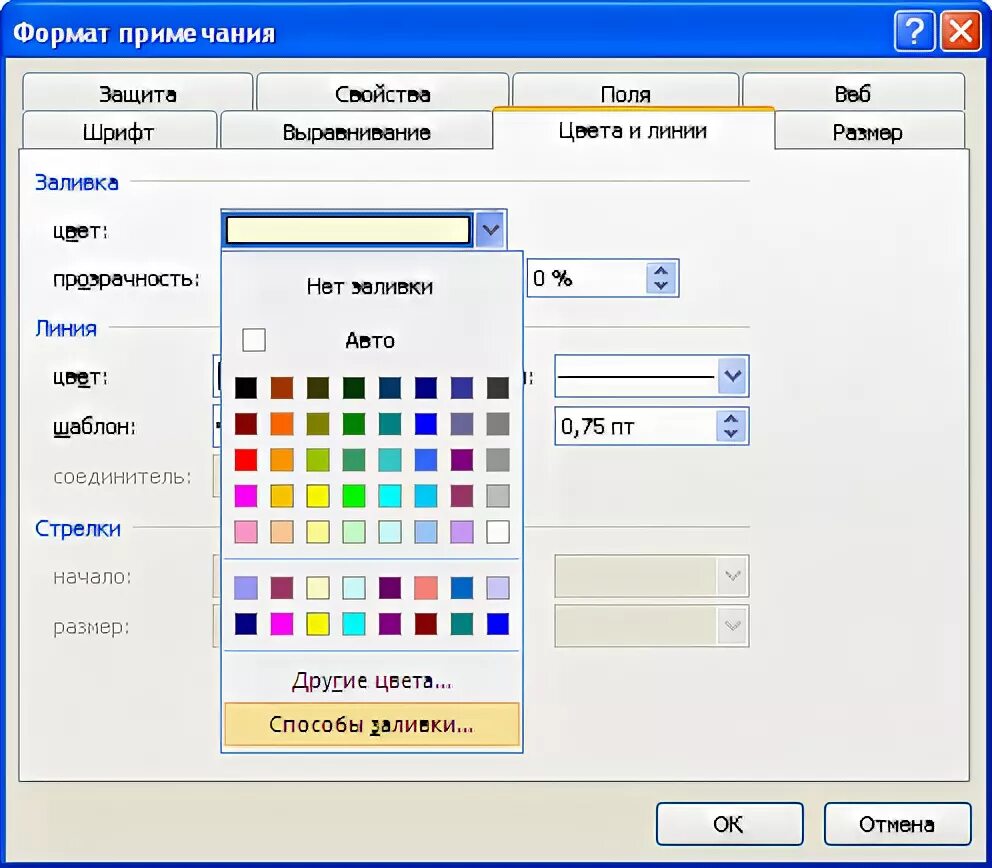
Task: Expand the line style dropdown
Action: click(732, 376)
